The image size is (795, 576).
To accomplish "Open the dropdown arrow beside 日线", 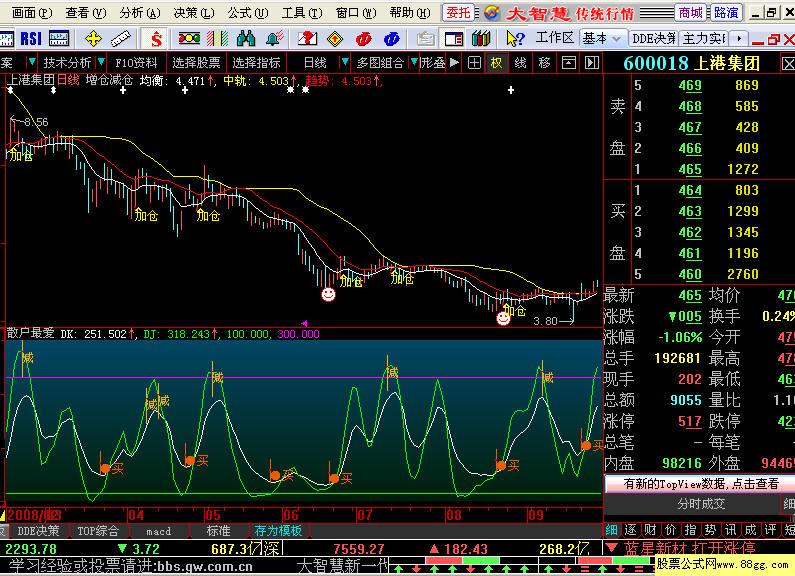I will (x=345, y=63).
